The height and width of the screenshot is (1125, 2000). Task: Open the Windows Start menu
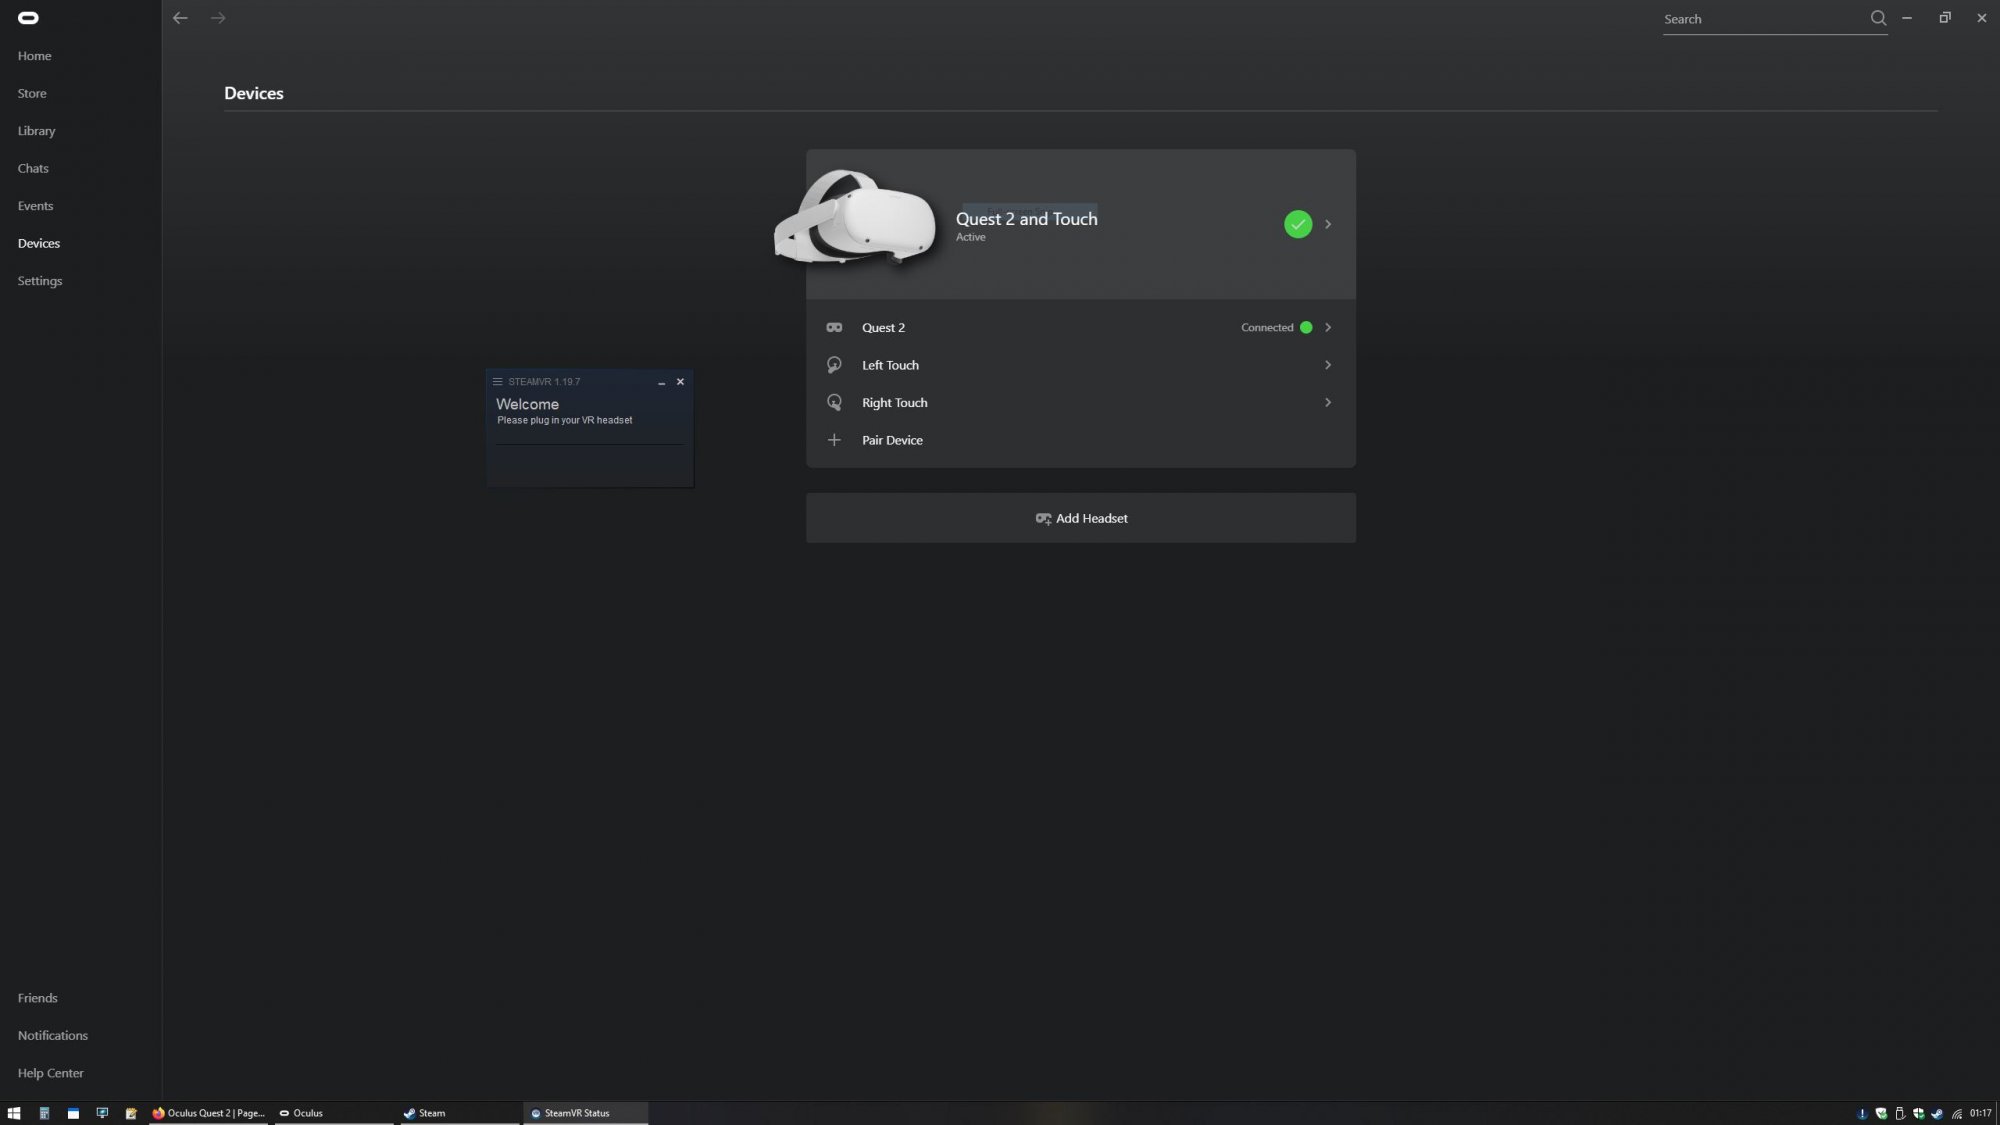pyautogui.click(x=14, y=1113)
